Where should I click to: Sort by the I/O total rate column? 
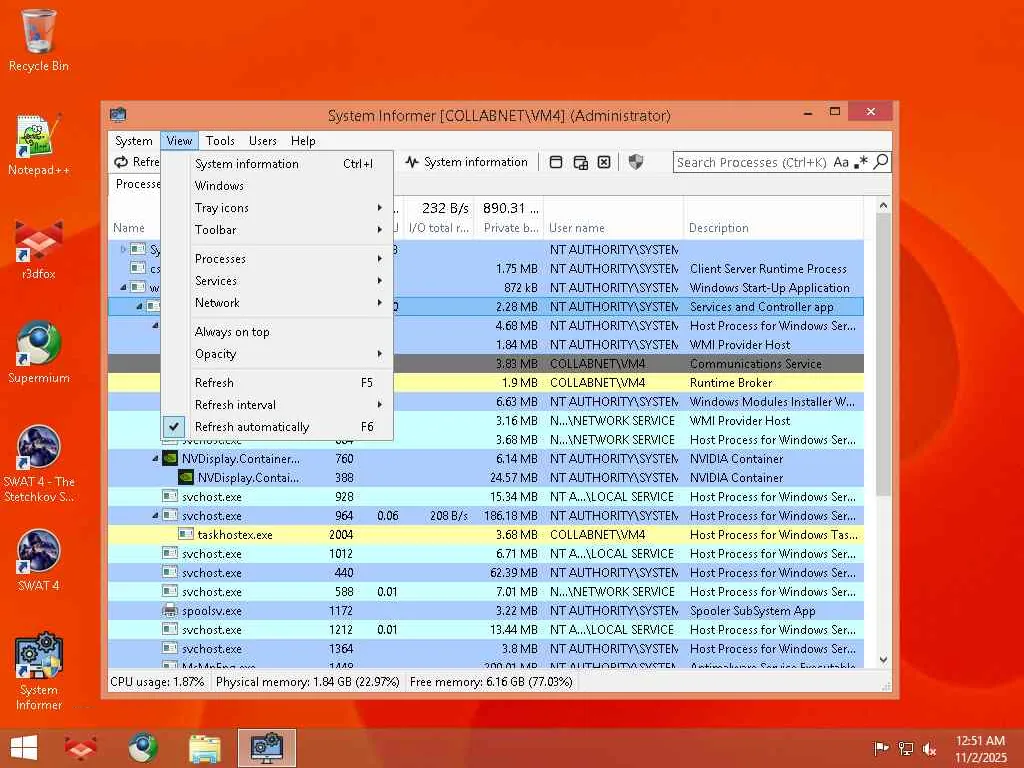coord(438,219)
